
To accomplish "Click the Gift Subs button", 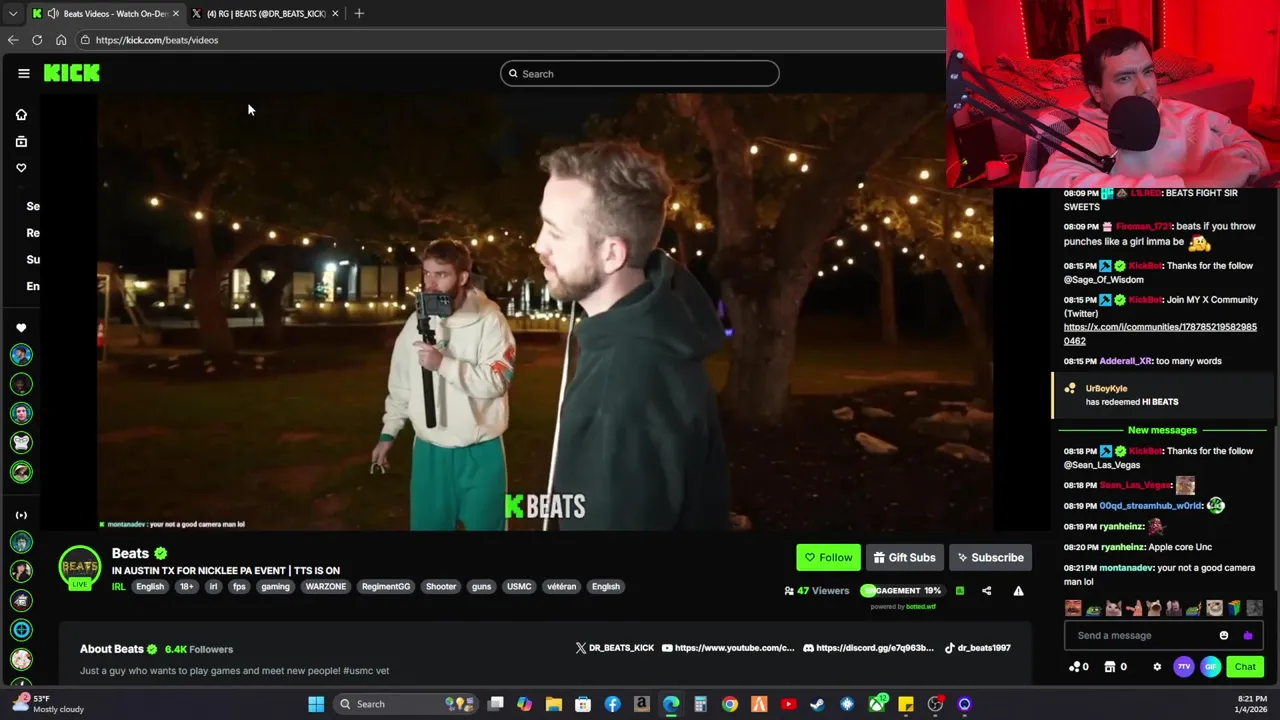I will tap(904, 558).
